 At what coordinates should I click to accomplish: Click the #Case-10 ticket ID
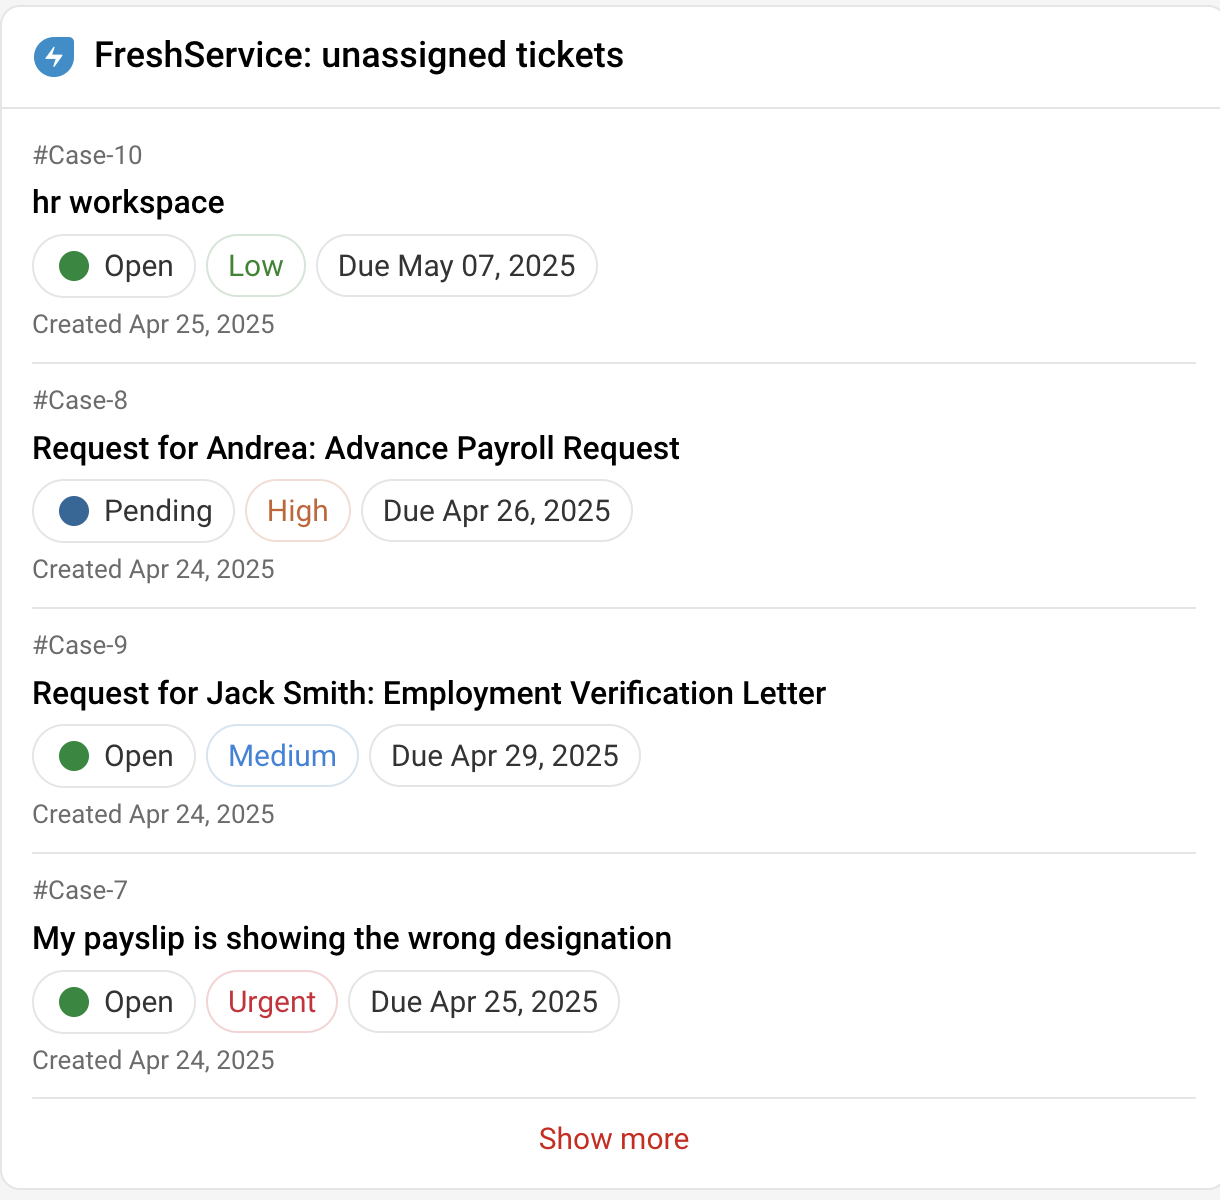click(87, 155)
